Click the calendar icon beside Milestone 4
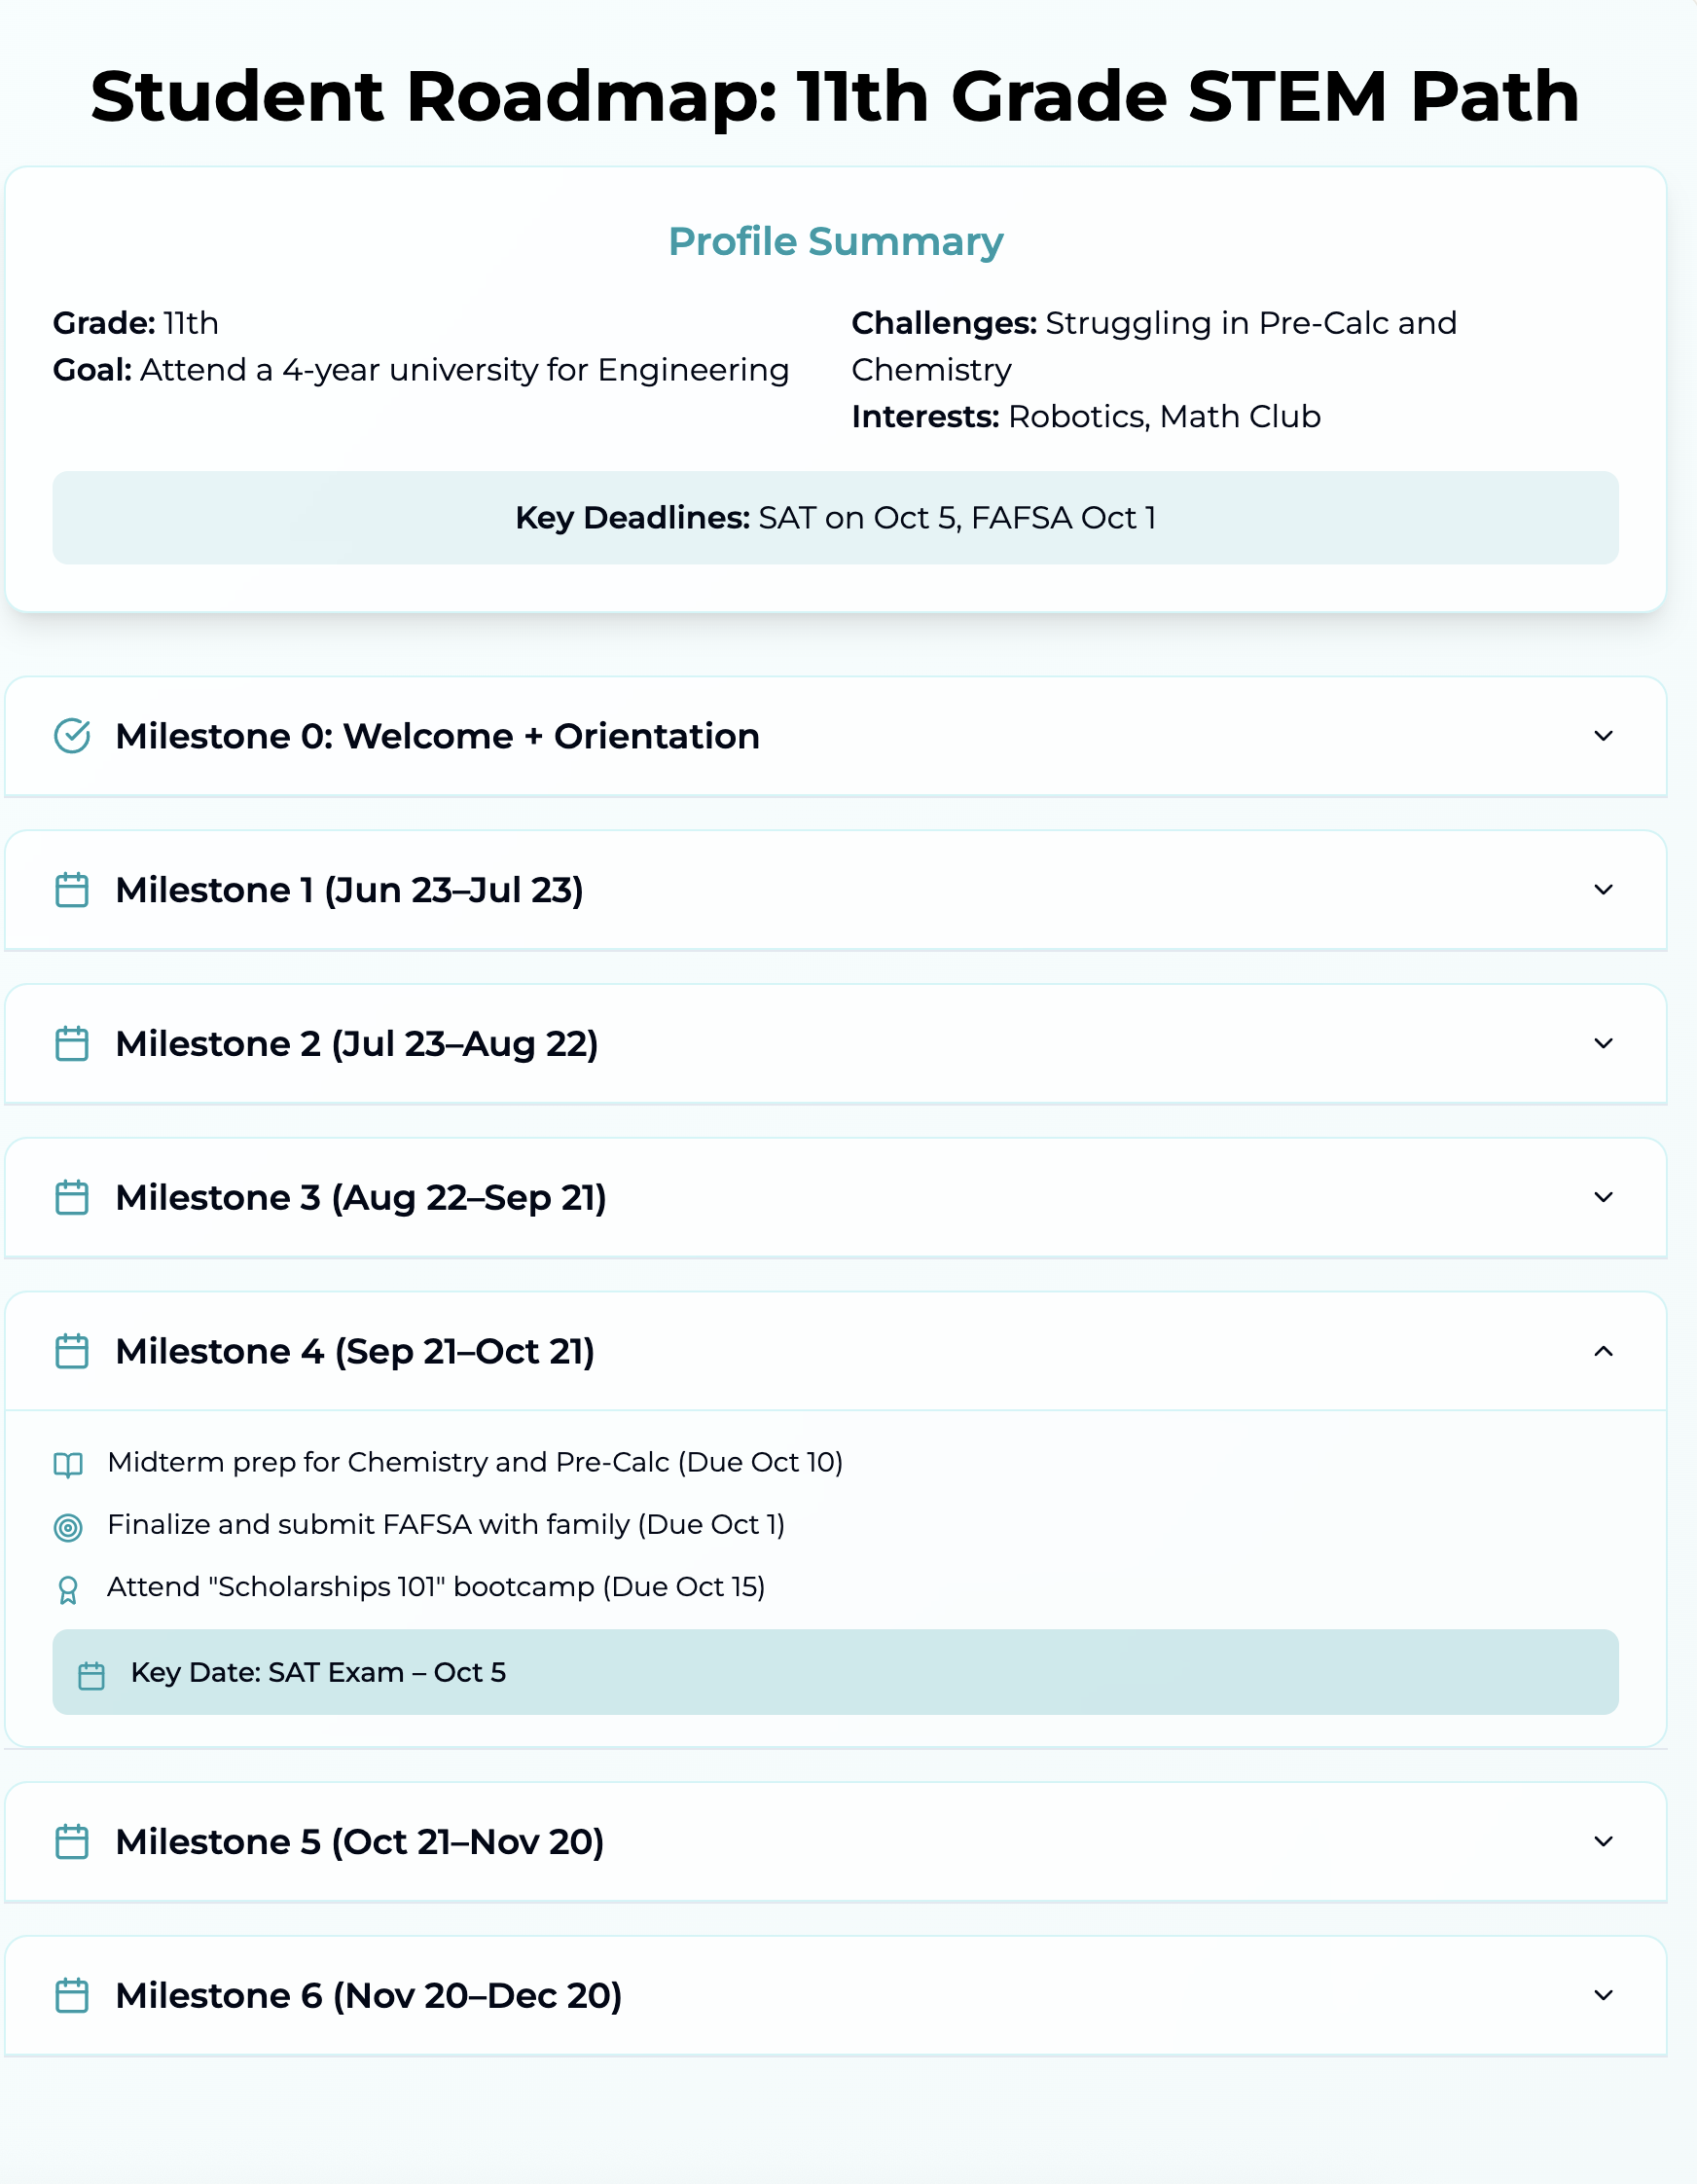This screenshot has width=1697, height=2184. [x=72, y=1351]
